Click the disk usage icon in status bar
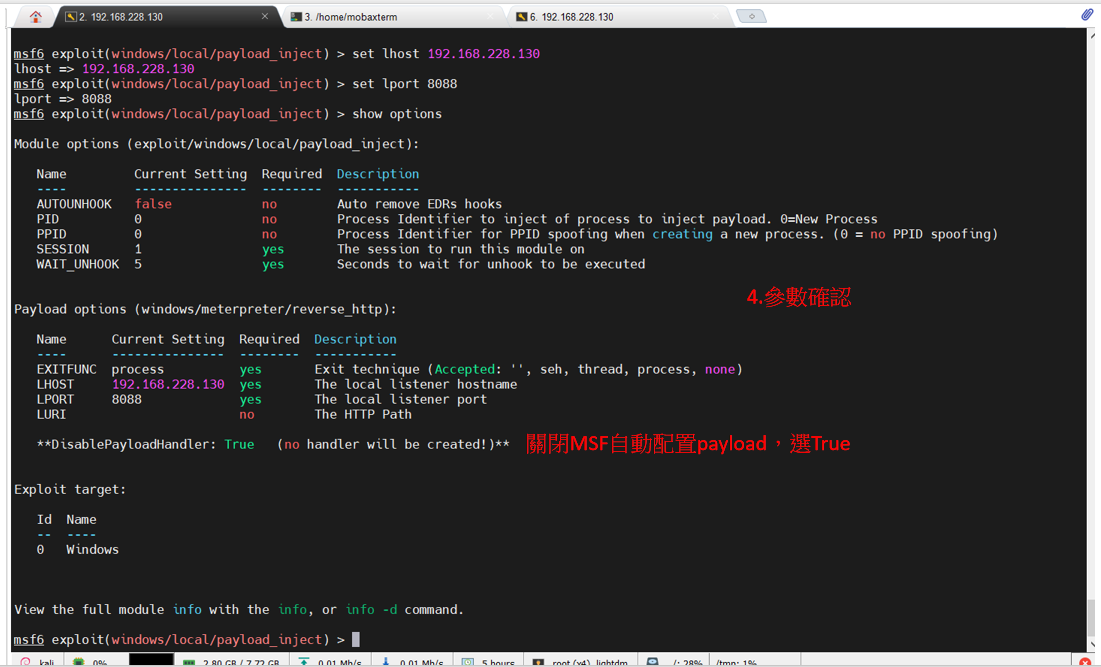The image size is (1101, 667). click(x=652, y=662)
